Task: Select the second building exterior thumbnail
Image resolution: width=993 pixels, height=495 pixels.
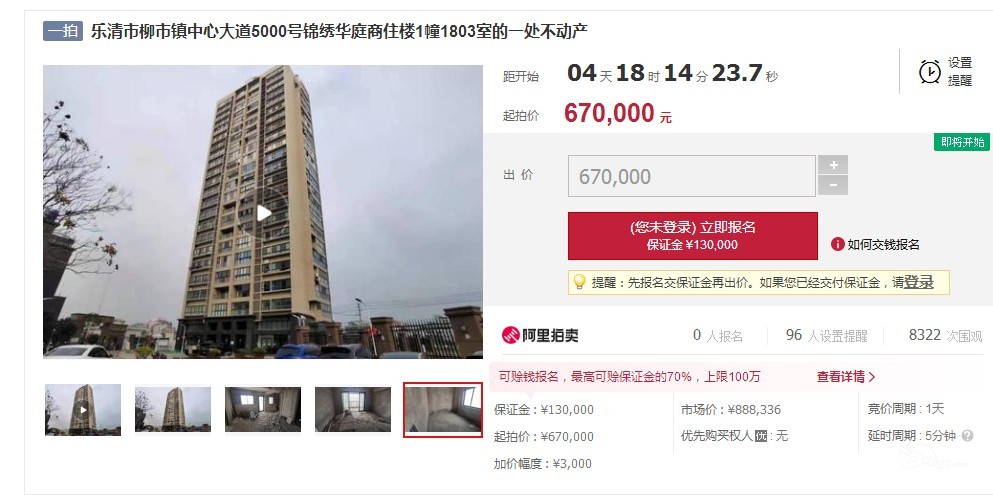Action: 173,410
